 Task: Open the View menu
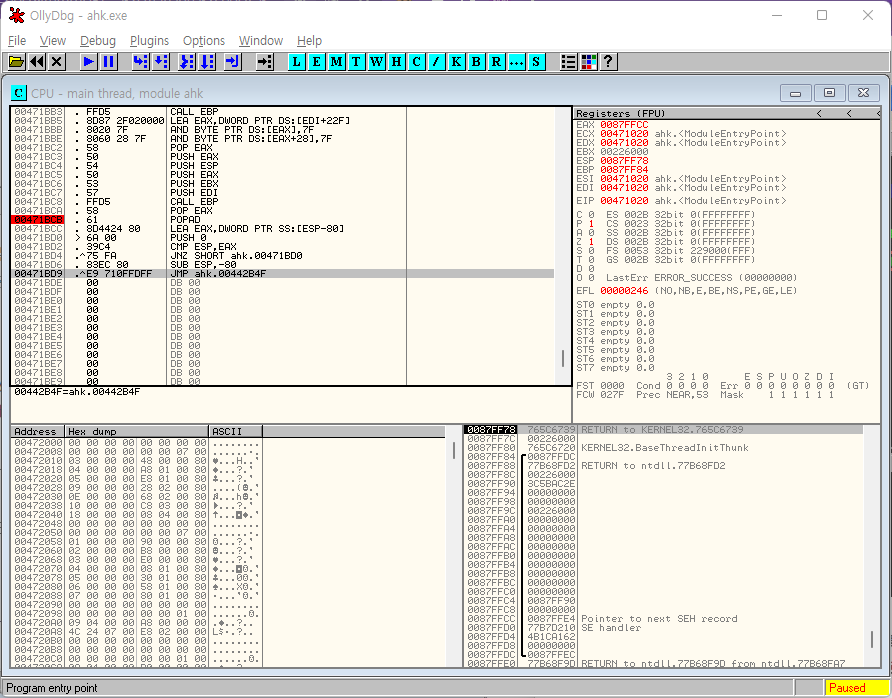pos(53,41)
